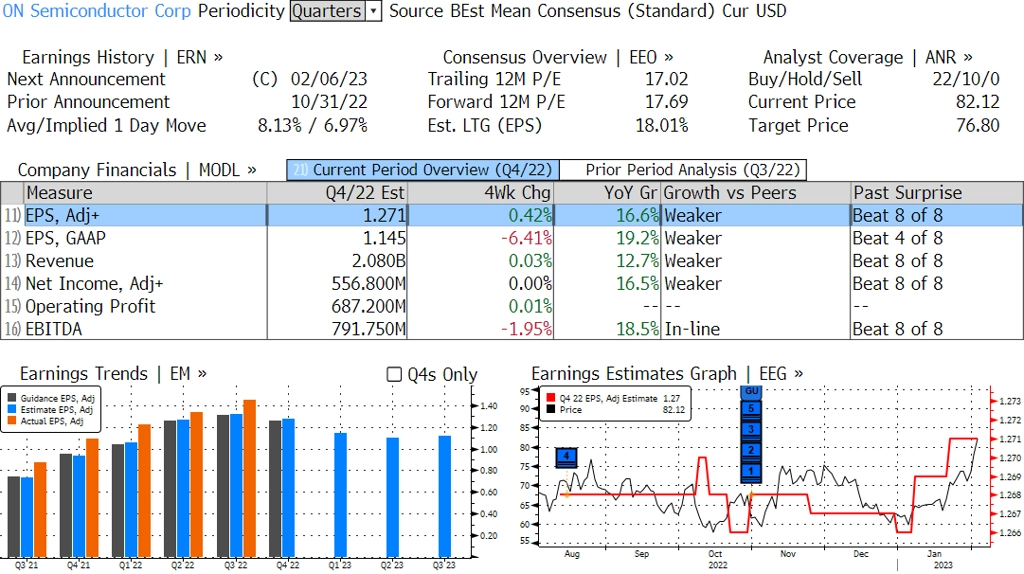The width and height of the screenshot is (1024, 574).
Task: Click Actual EPS, Adj orange legend swatch
Action: pos(12,421)
